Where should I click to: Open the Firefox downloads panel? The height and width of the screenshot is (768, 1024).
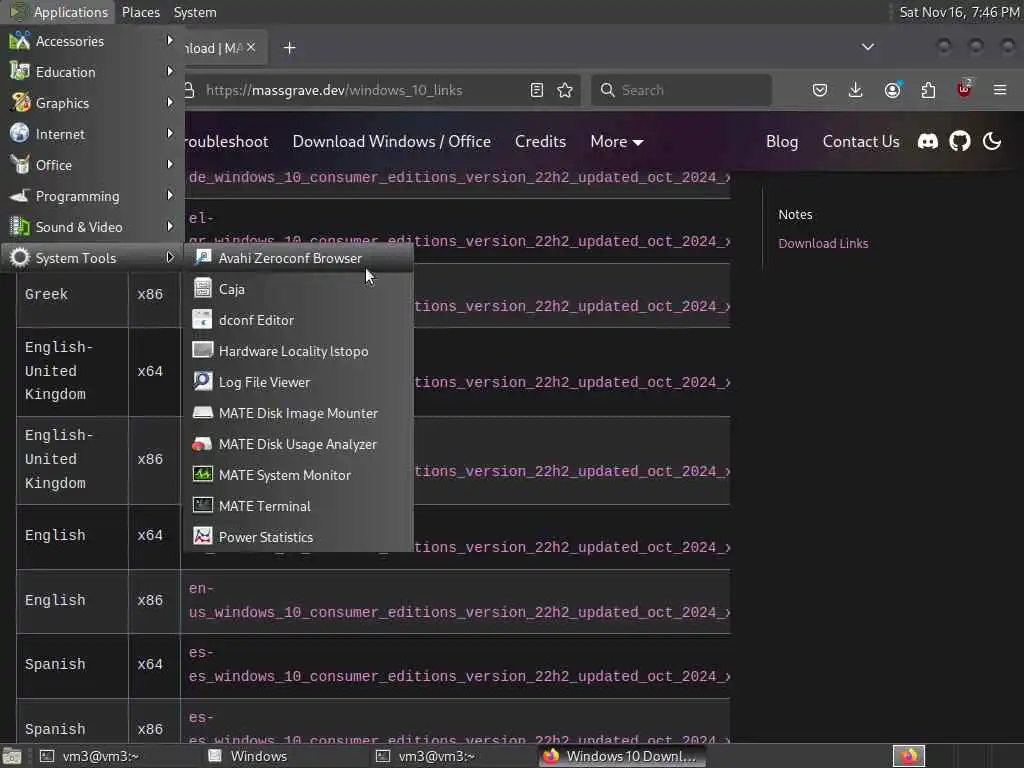pos(856,90)
